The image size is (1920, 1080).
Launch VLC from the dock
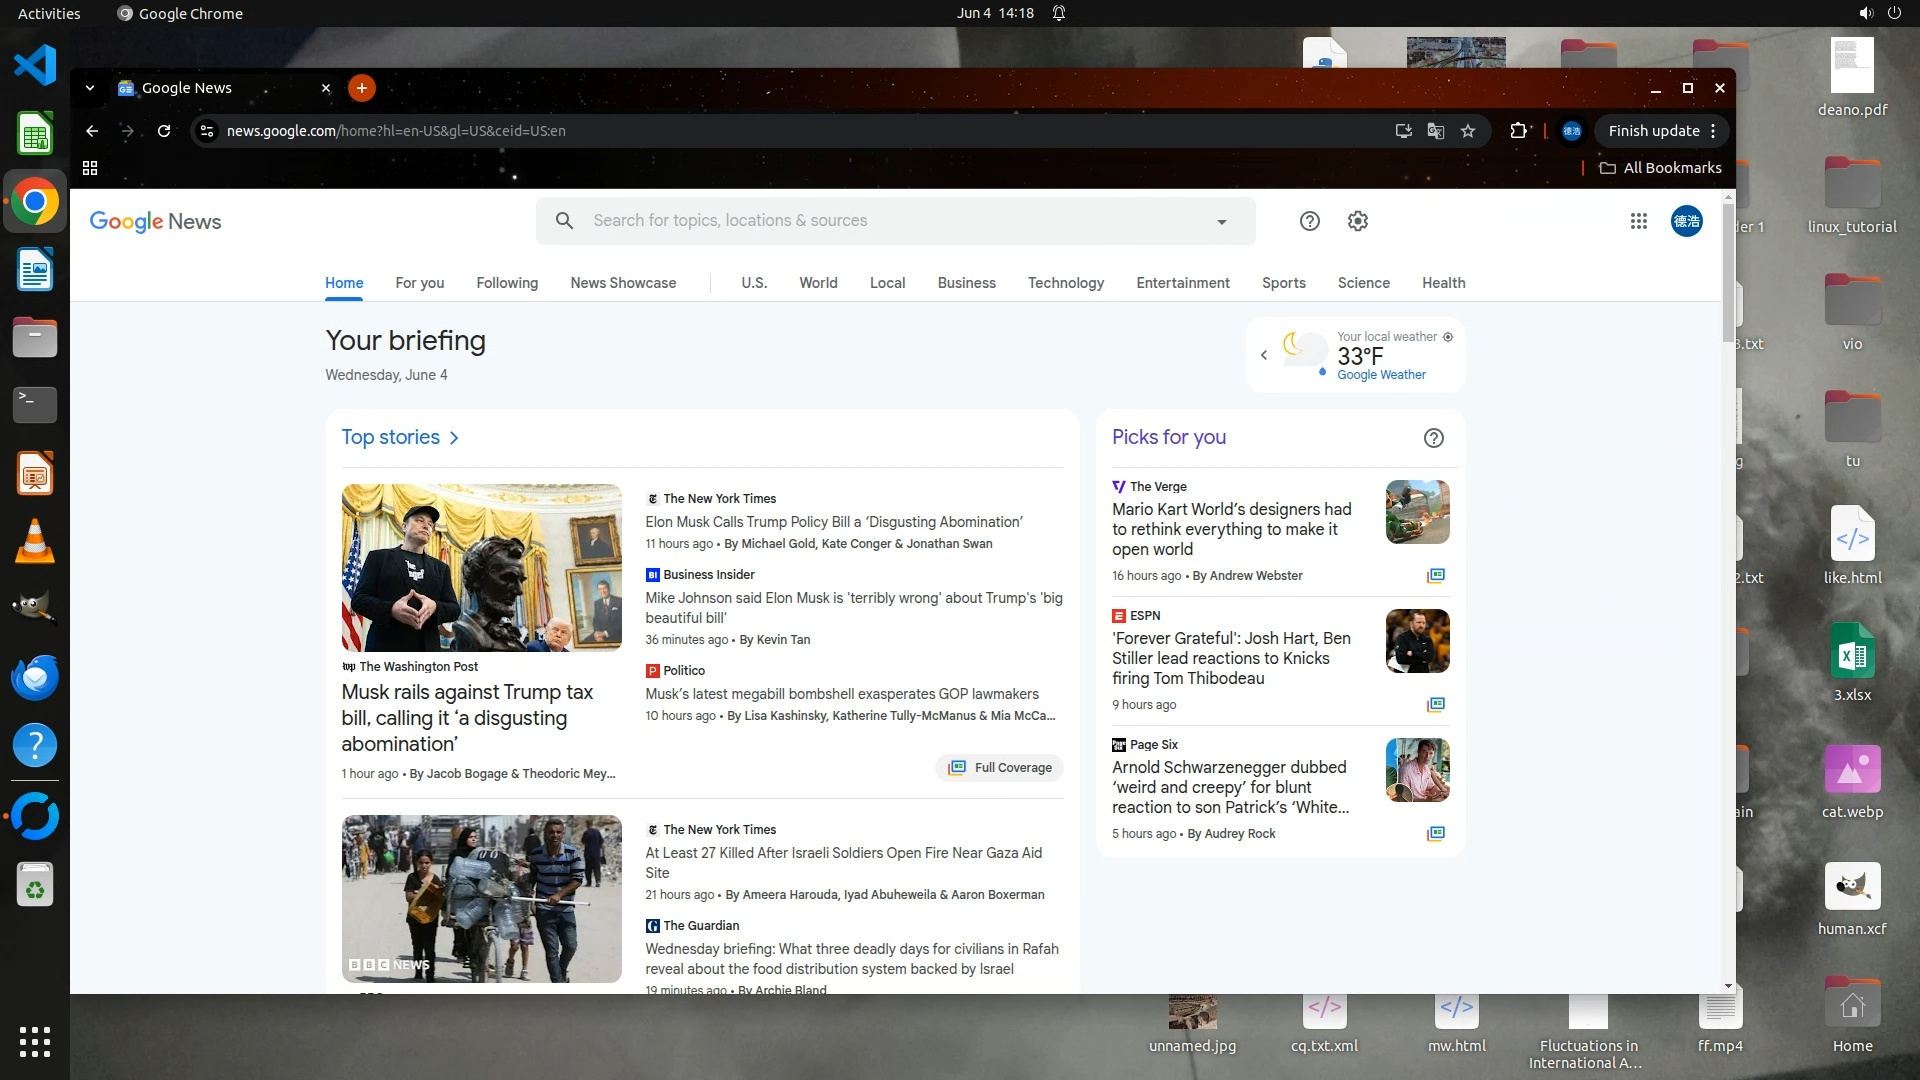(34, 542)
